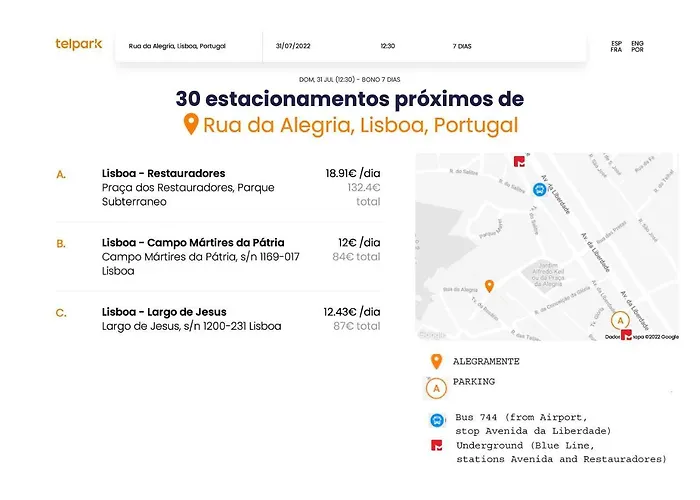The image size is (700, 500).
Task: Open the 7 DIAS duration selector
Action: pos(462,46)
